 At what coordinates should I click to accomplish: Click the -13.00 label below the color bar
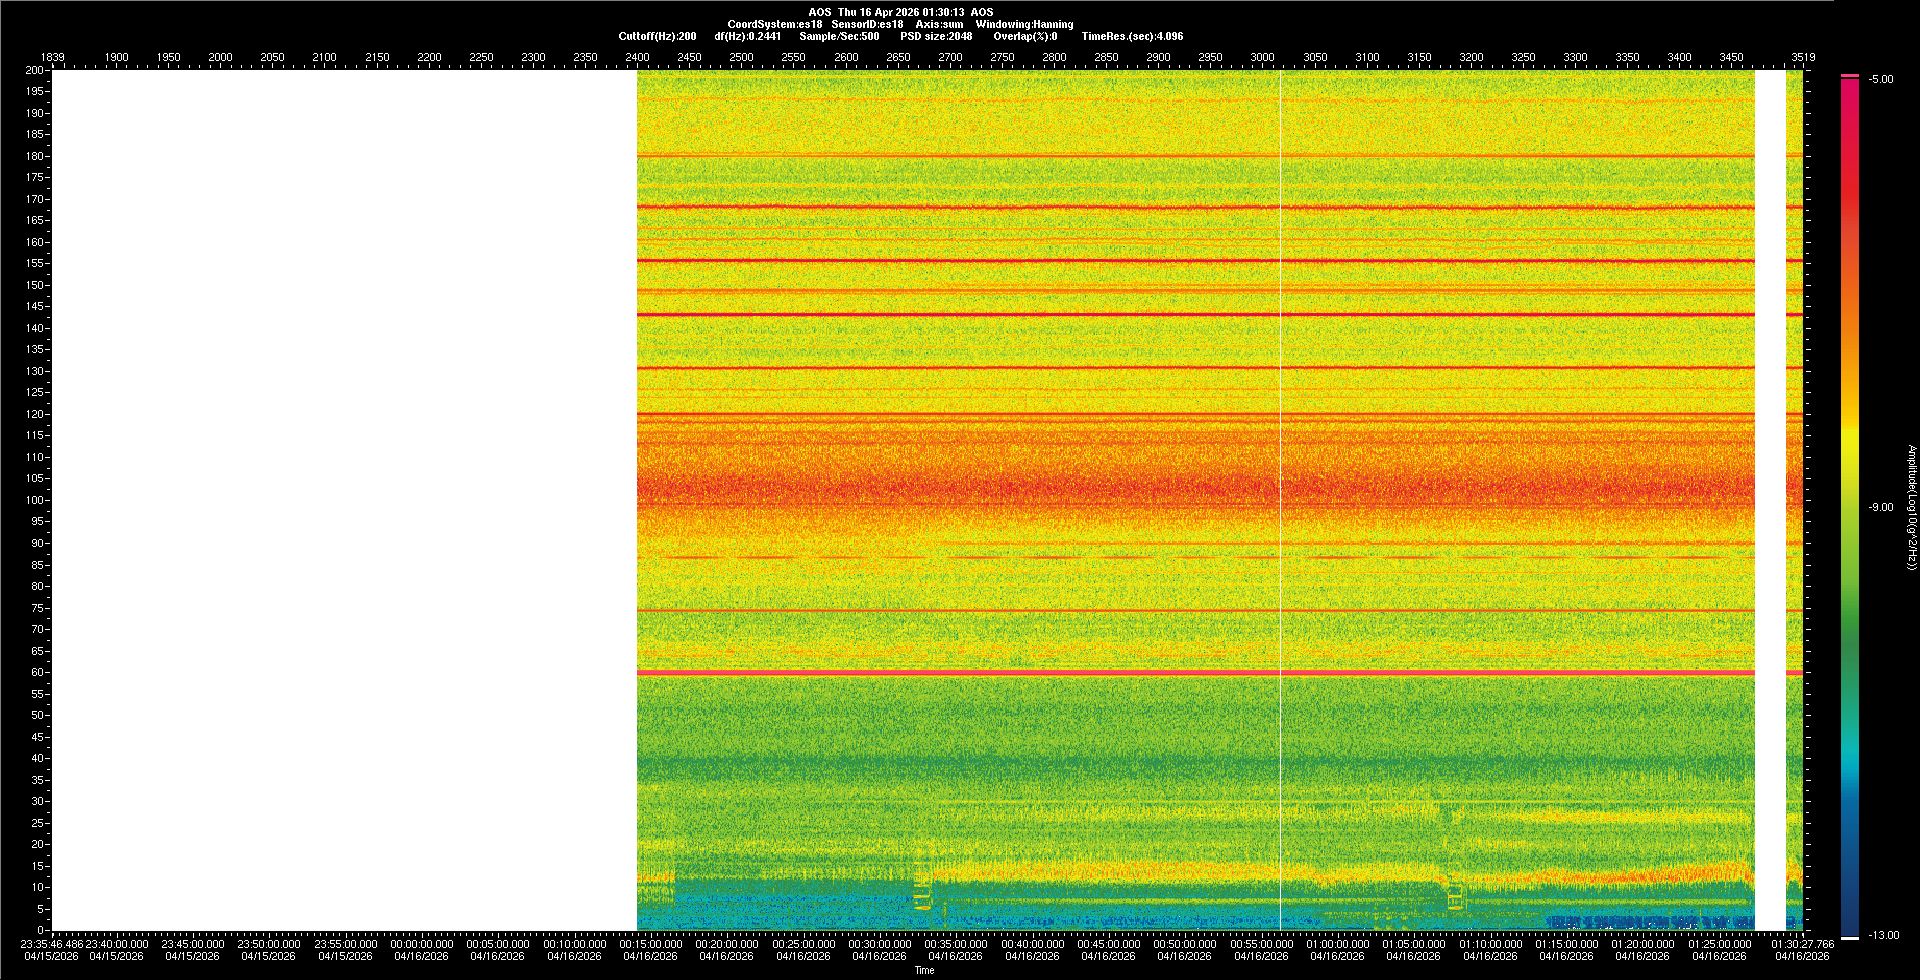(x=1882, y=936)
